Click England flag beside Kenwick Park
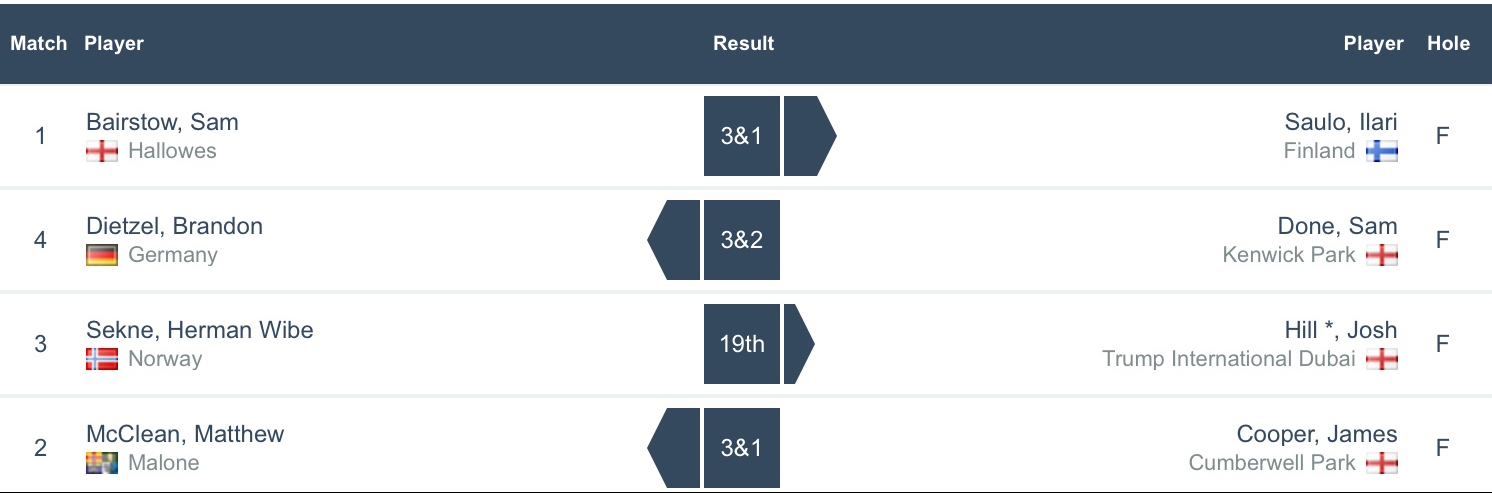The image size is (1492, 493). click(1382, 255)
